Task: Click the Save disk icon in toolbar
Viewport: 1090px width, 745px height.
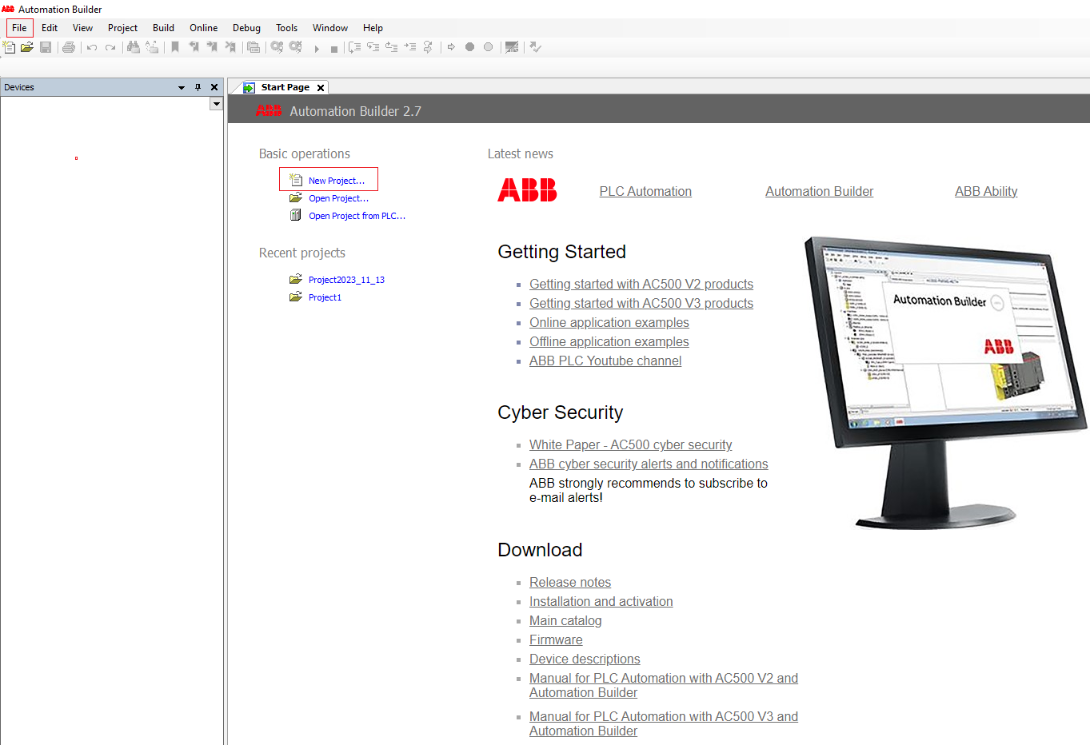Action: pyautogui.click(x=46, y=47)
